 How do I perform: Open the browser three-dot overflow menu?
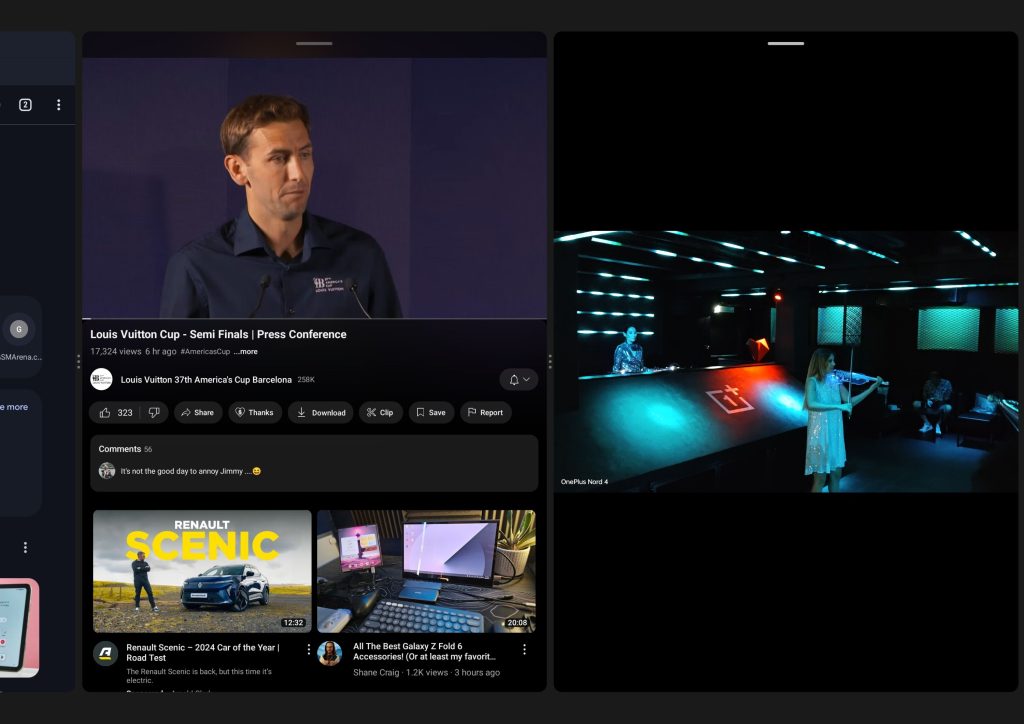[59, 105]
